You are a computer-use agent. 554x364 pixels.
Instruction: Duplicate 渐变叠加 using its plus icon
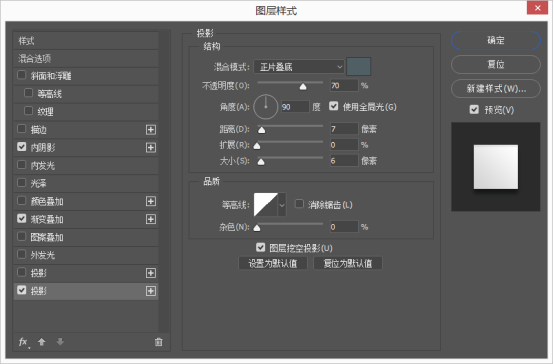coord(151,219)
